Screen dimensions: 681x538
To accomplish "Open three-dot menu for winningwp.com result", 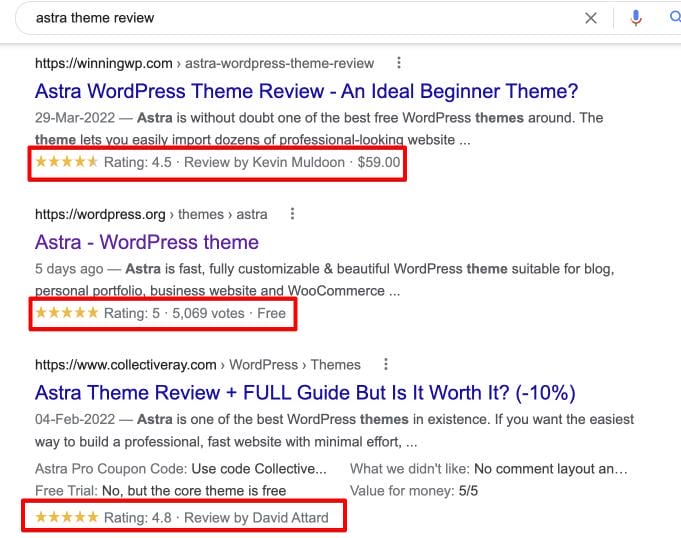I will point(399,63).
